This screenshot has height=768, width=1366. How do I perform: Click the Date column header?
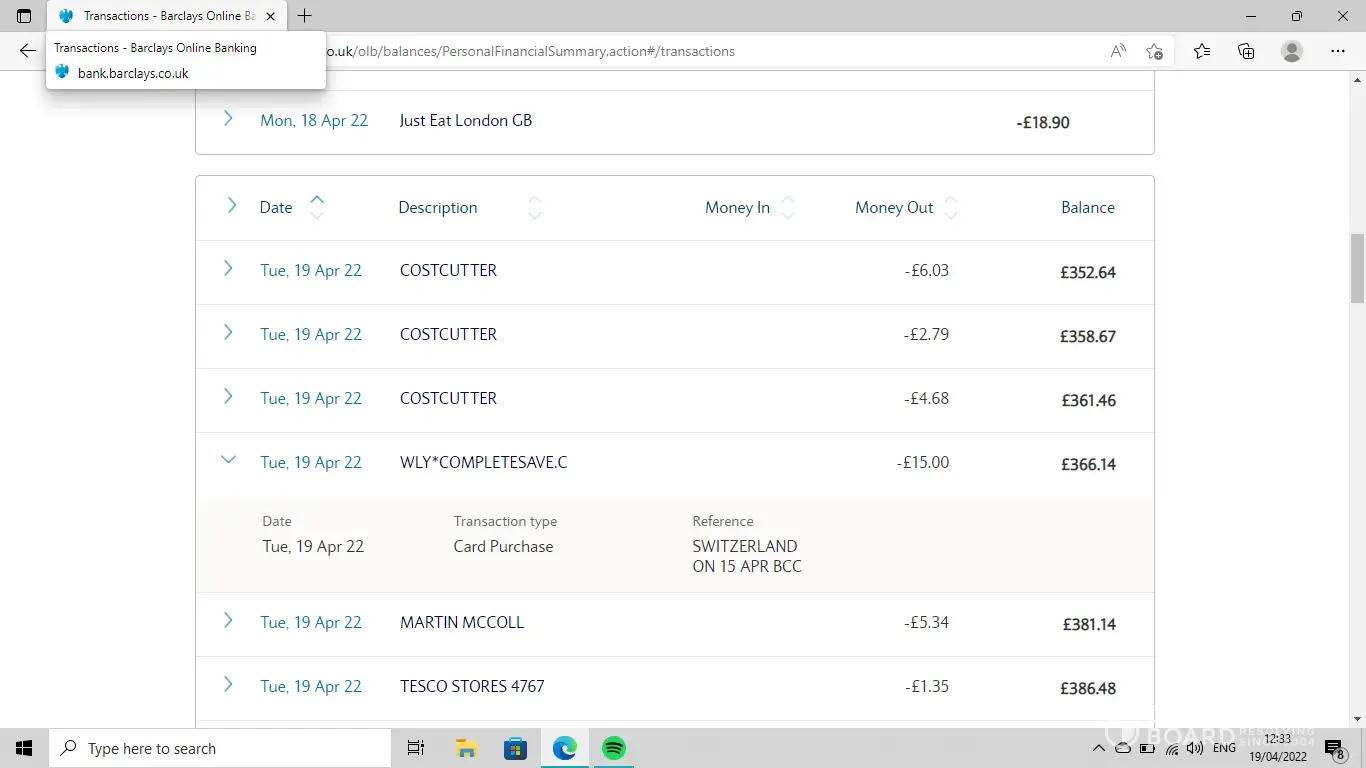276,207
